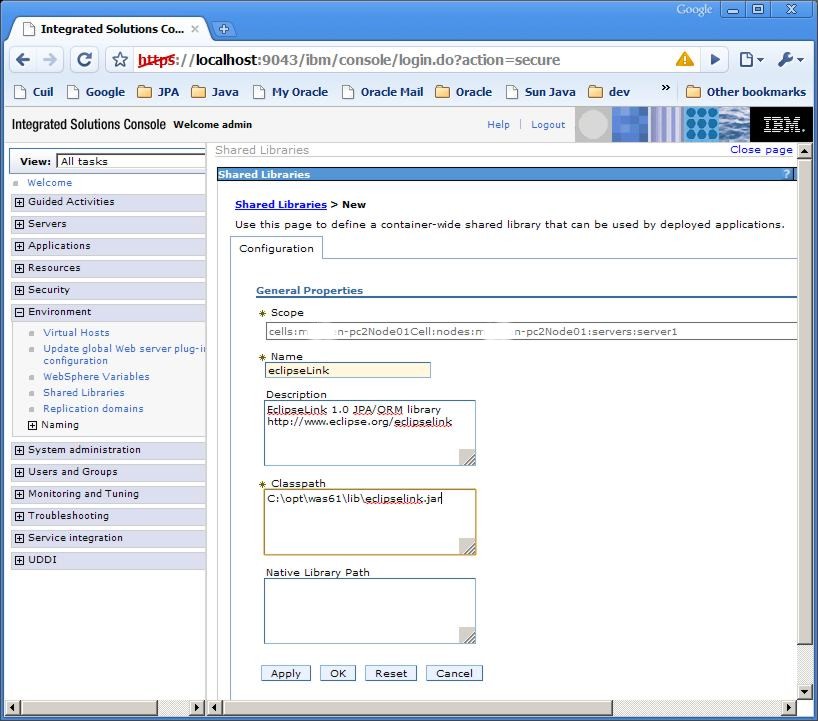Viewport: 818px width, 721px height.
Task: Open Replication domains
Action: point(93,408)
